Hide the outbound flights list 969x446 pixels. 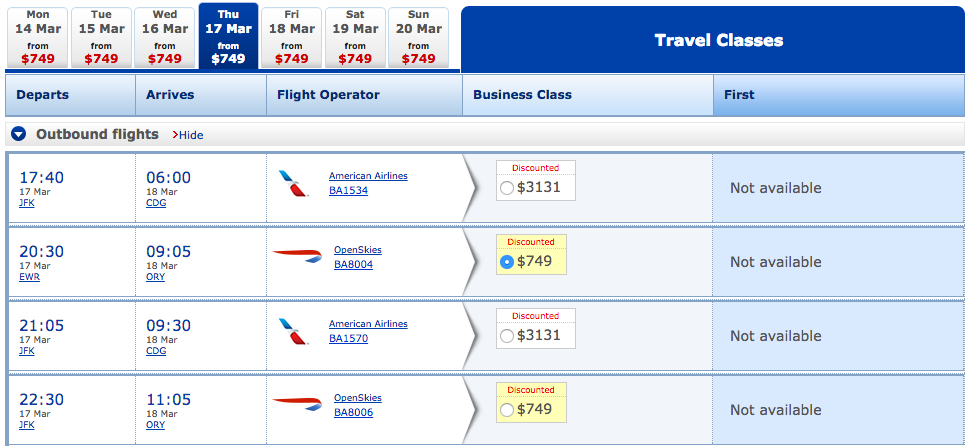click(190, 135)
